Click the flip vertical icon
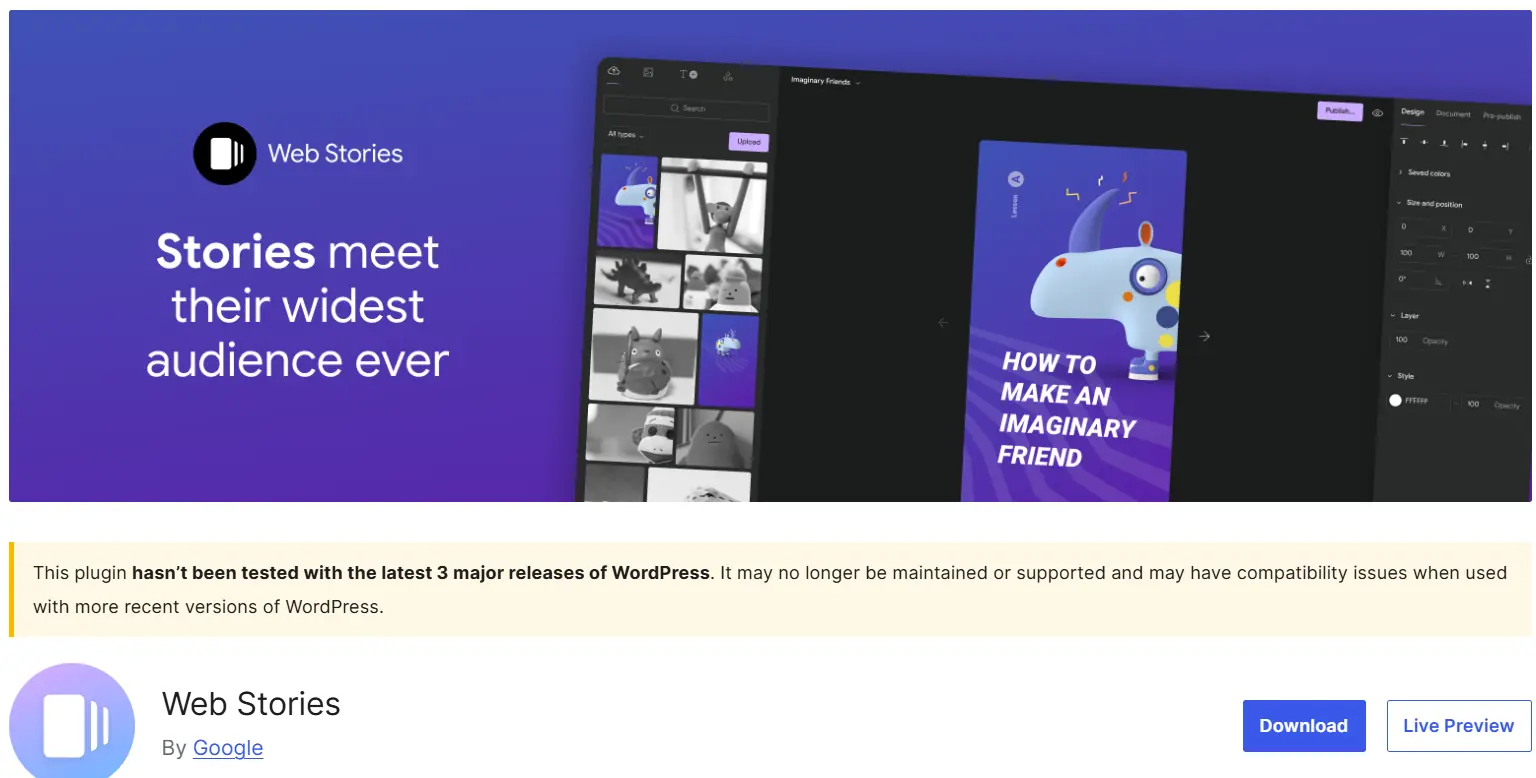The image size is (1536, 778). (x=1488, y=284)
